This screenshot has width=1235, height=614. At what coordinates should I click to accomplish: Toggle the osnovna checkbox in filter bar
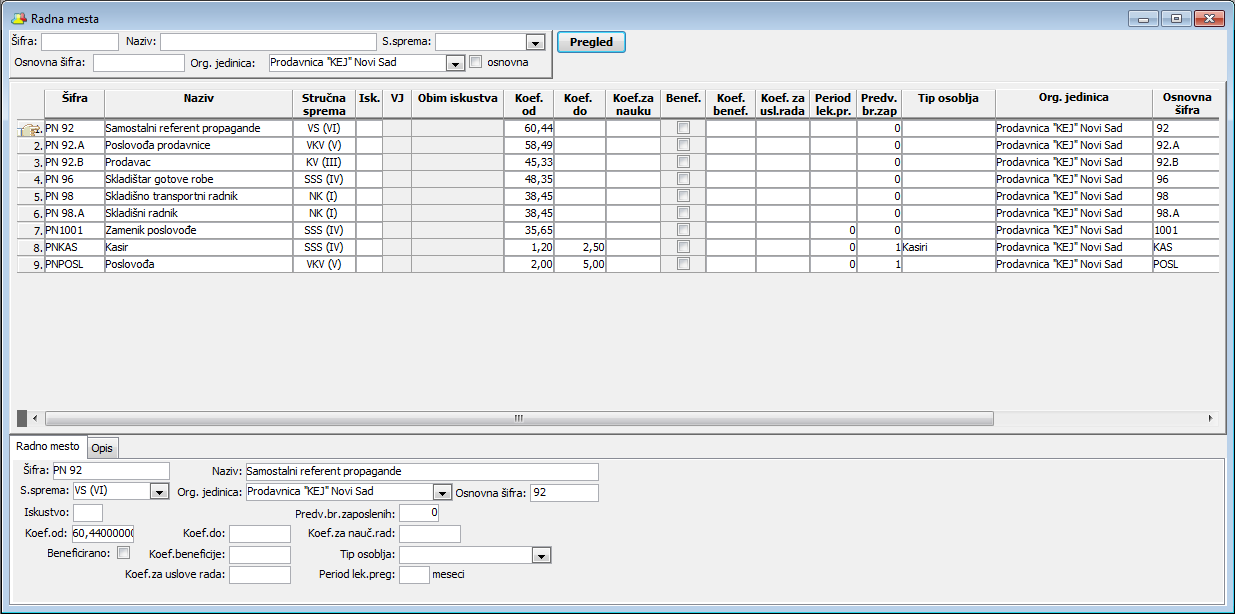(476, 62)
